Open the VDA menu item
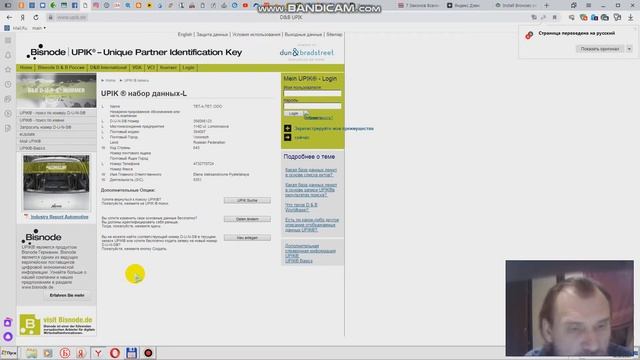Screen dimensions: 640x360 (137, 68)
